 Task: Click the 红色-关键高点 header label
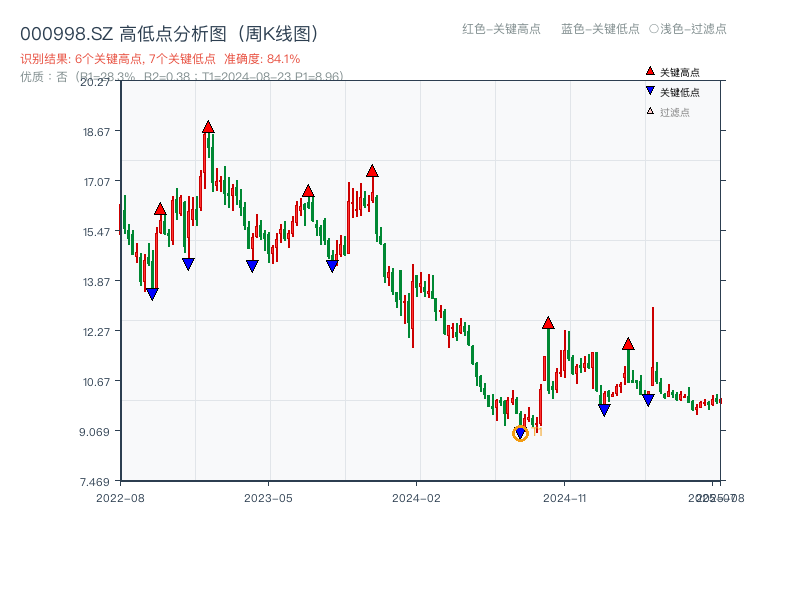coord(501,29)
